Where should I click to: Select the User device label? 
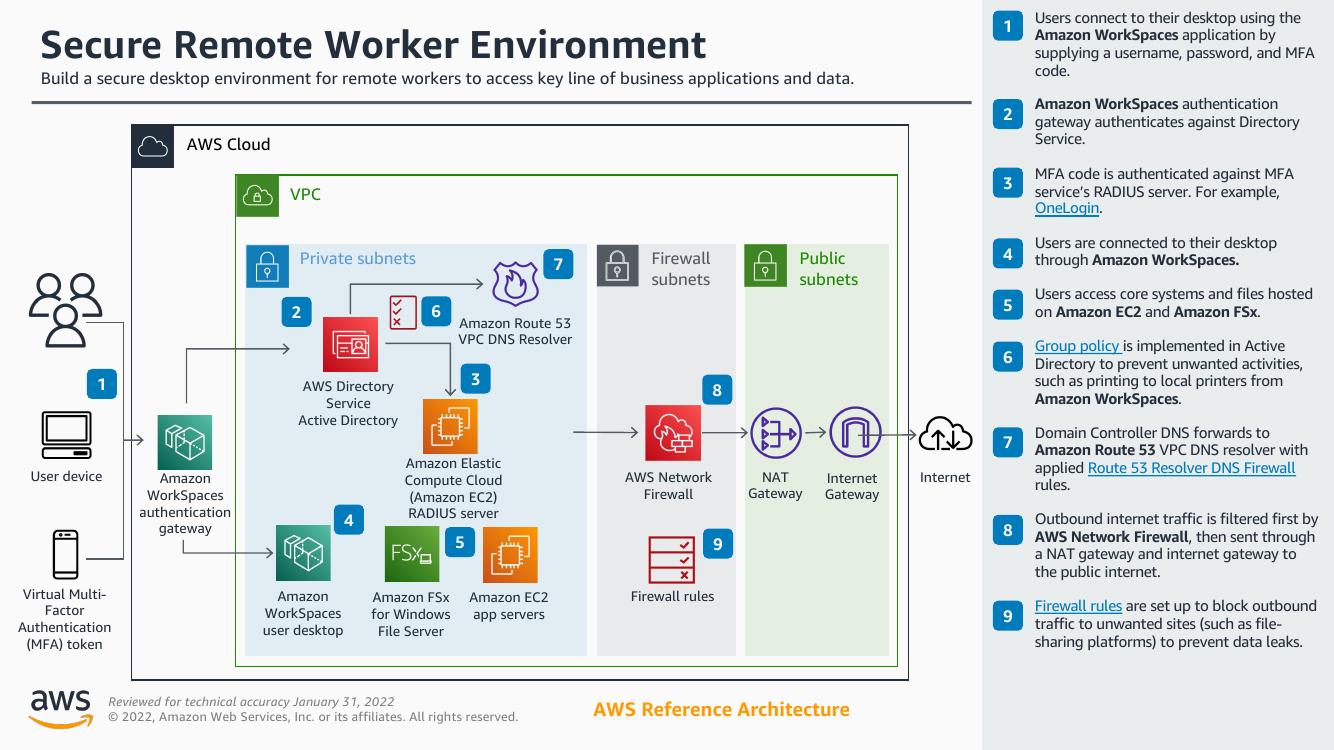pos(66,477)
